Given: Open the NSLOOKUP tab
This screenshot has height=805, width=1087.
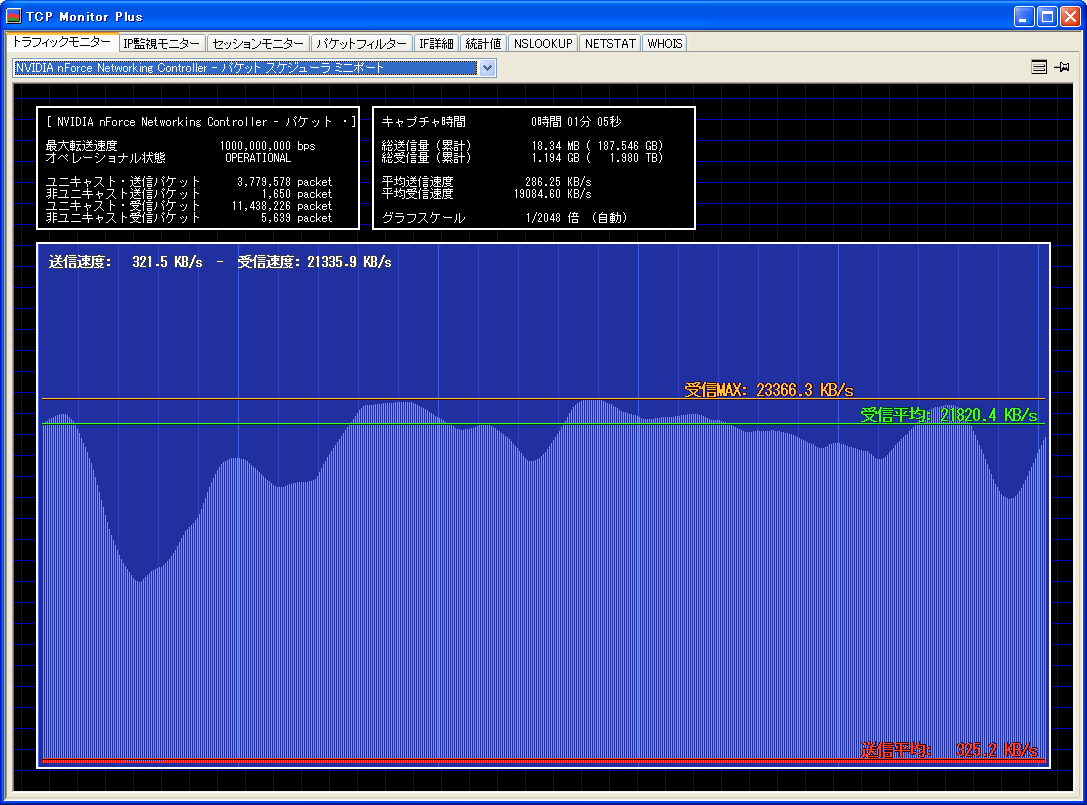Looking at the screenshot, I should click(543, 43).
